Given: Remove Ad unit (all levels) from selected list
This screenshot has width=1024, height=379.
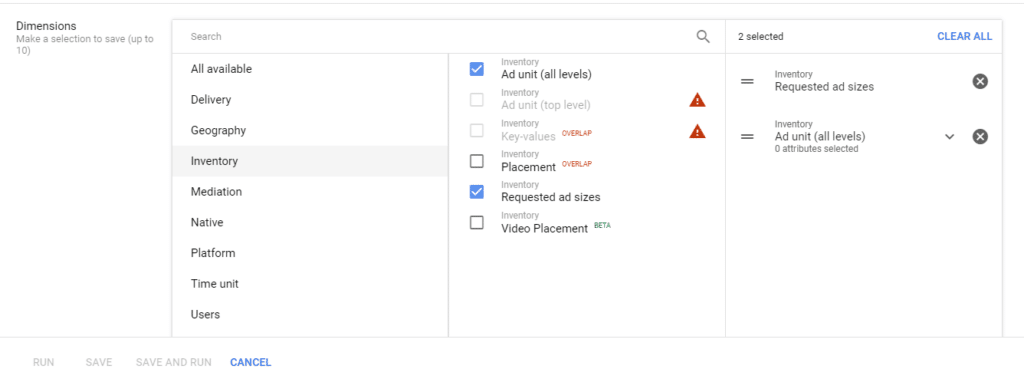Looking at the screenshot, I should [980, 137].
